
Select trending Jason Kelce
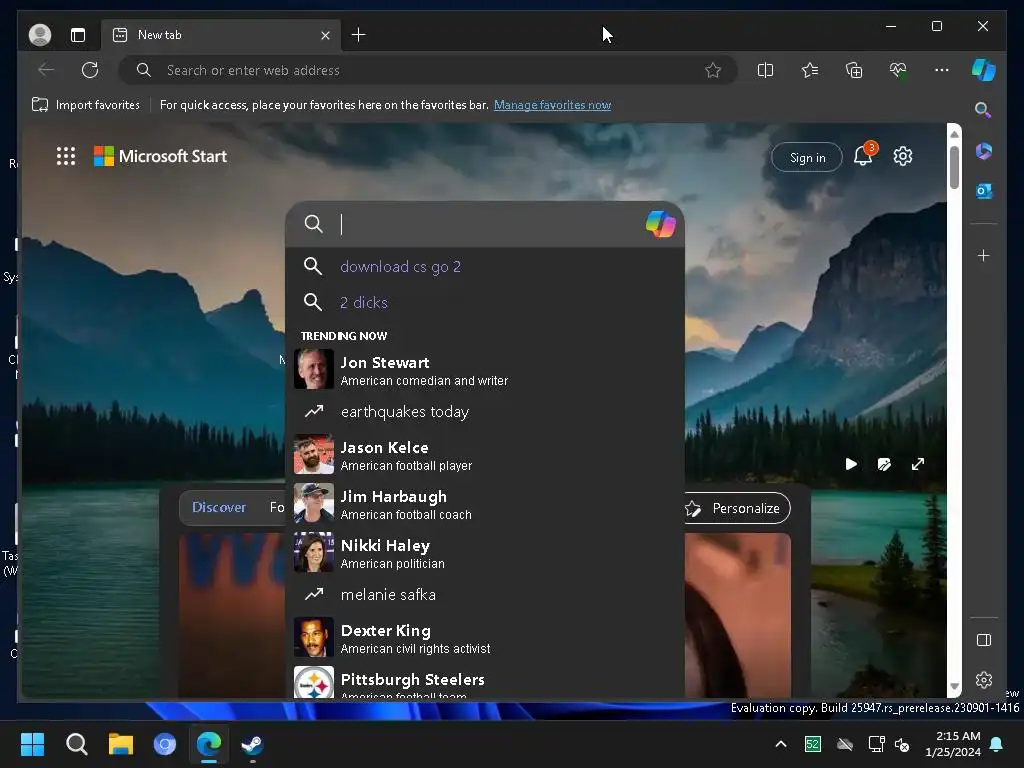point(485,455)
